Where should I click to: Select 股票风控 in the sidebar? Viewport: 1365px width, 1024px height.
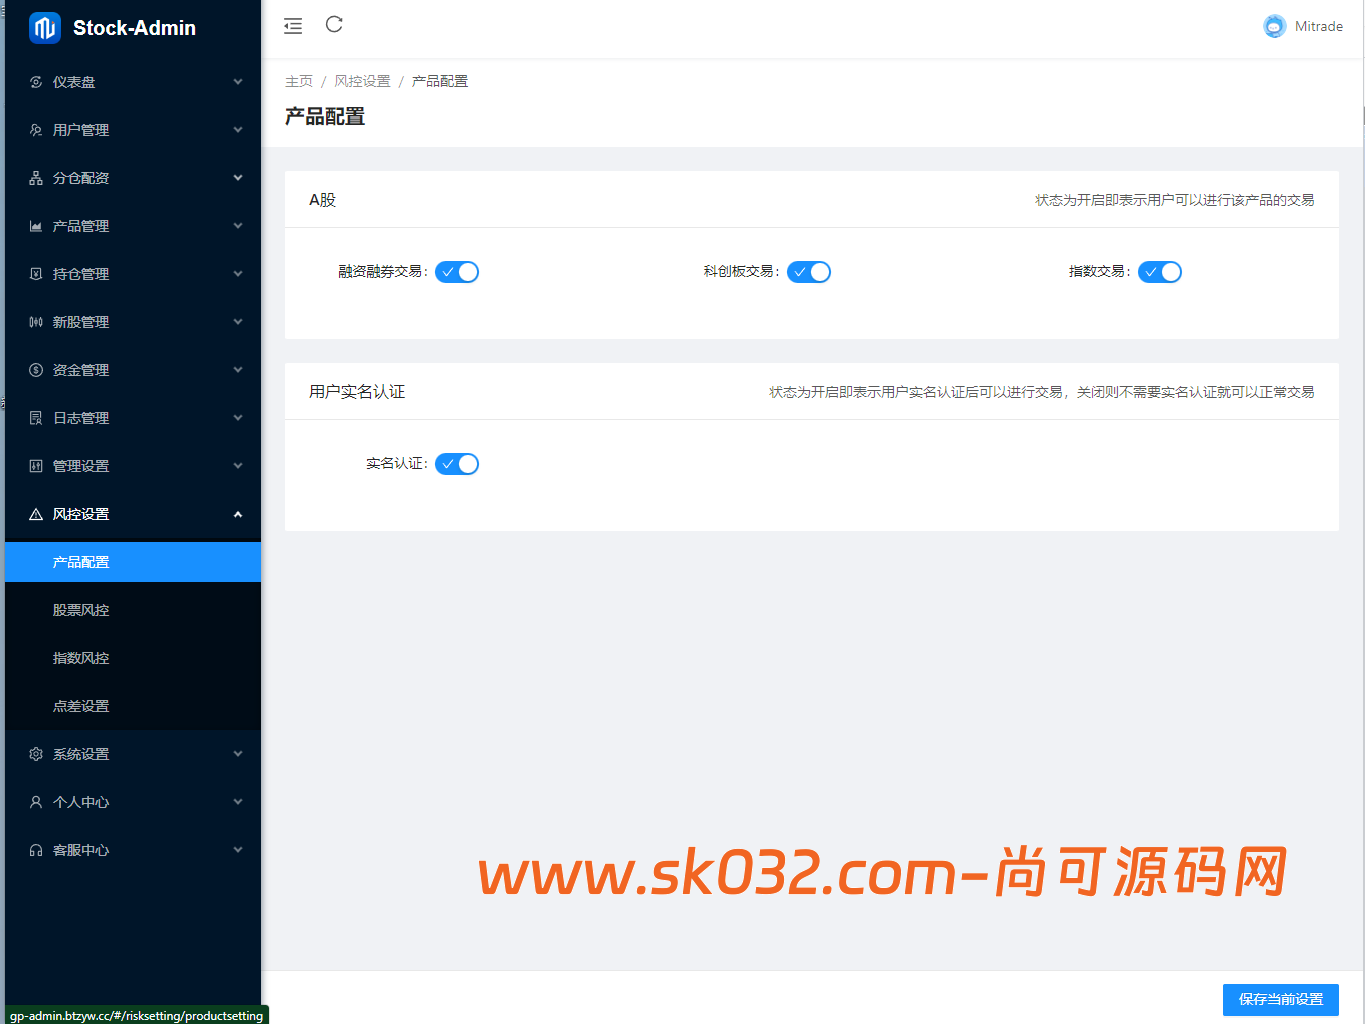[79, 609]
